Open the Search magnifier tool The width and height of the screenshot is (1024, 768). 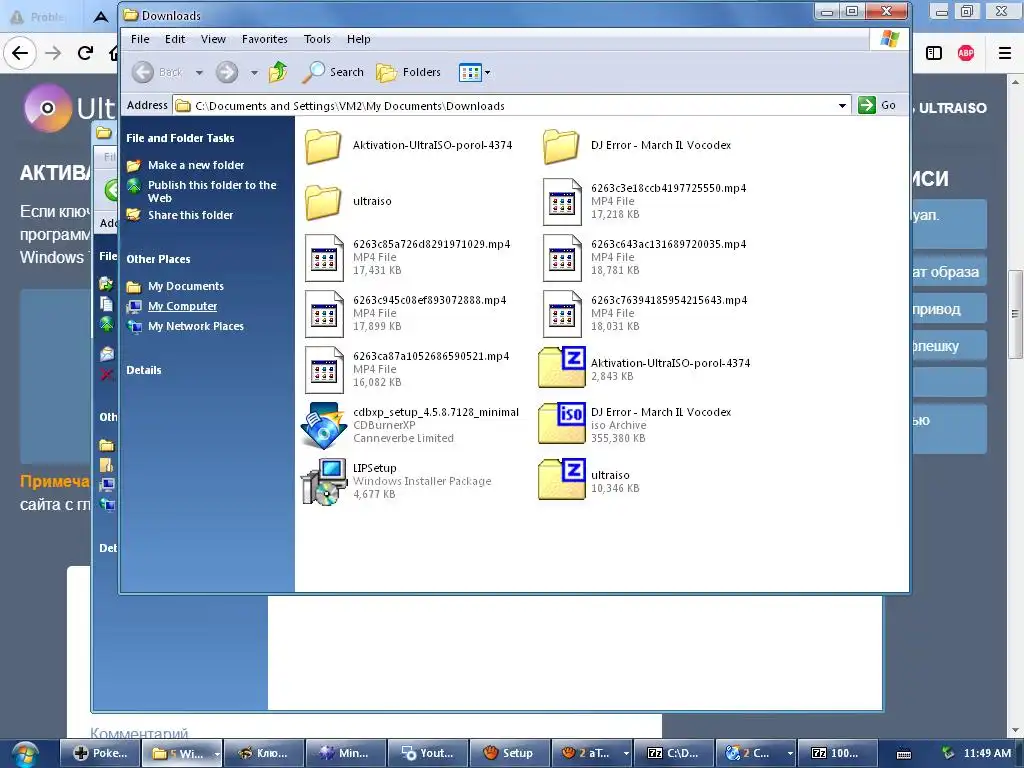[x=333, y=72]
